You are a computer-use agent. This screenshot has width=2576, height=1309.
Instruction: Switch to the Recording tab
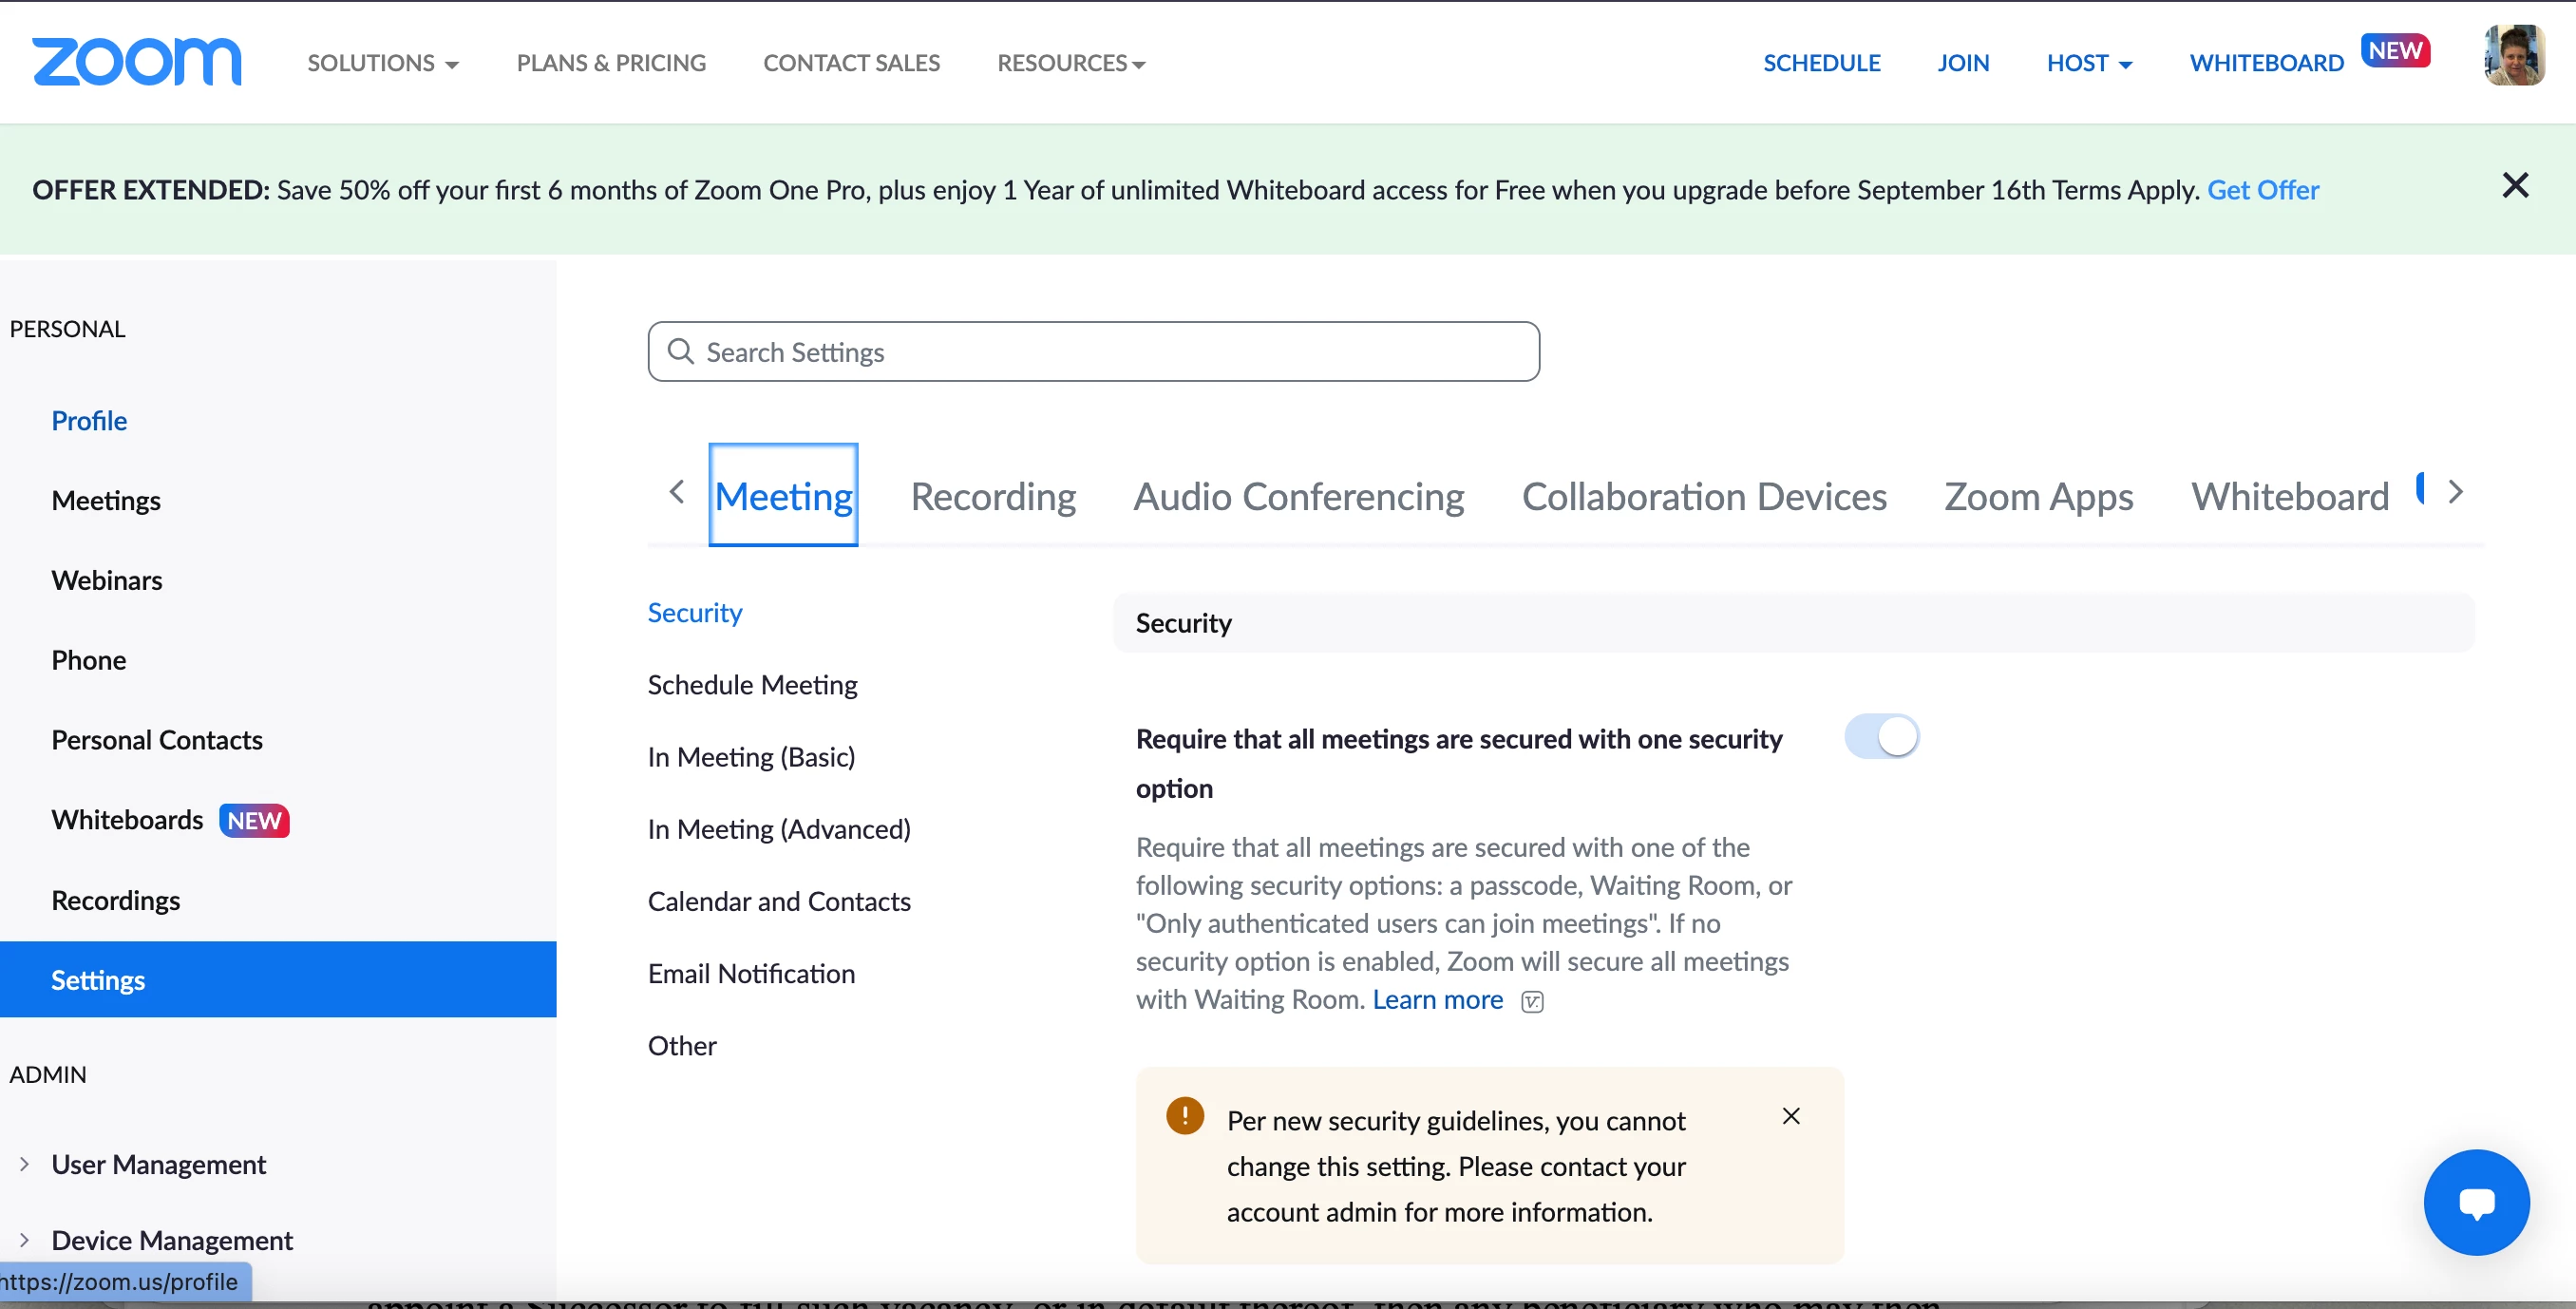pyautogui.click(x=992, y=496)
